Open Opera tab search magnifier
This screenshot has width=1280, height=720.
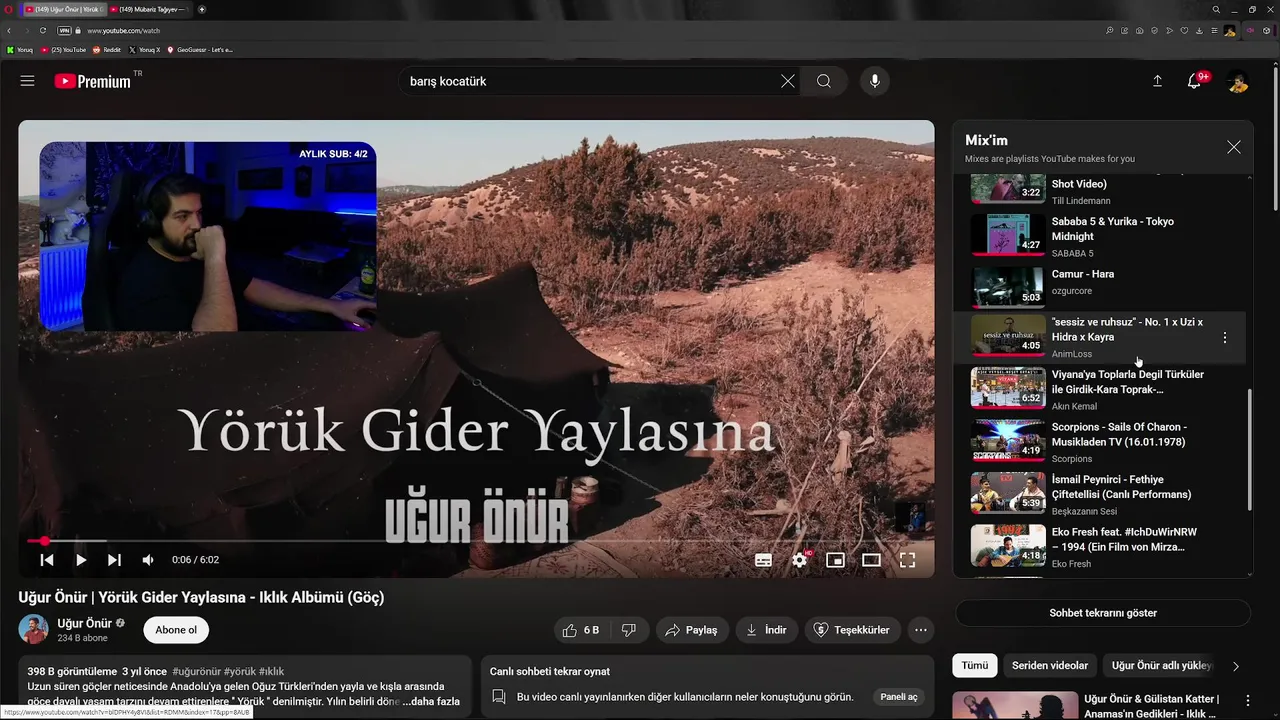point(1216,9)
